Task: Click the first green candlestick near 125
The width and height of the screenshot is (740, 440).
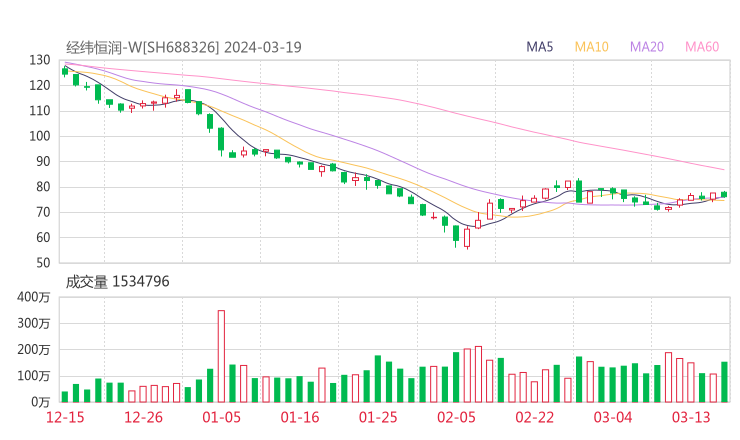Action: (65, 71)
